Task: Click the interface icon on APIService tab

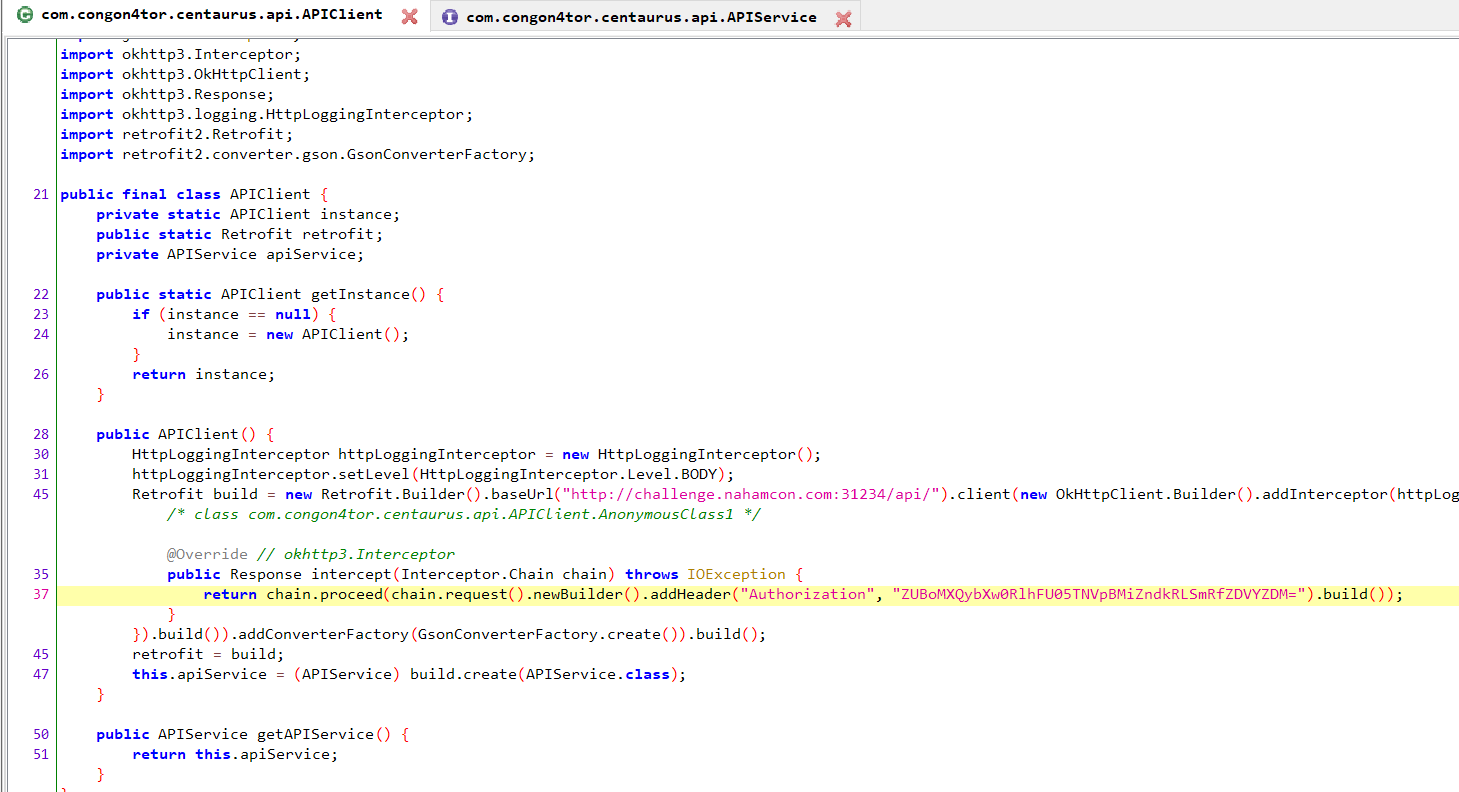Action: (x=450, y=17)
